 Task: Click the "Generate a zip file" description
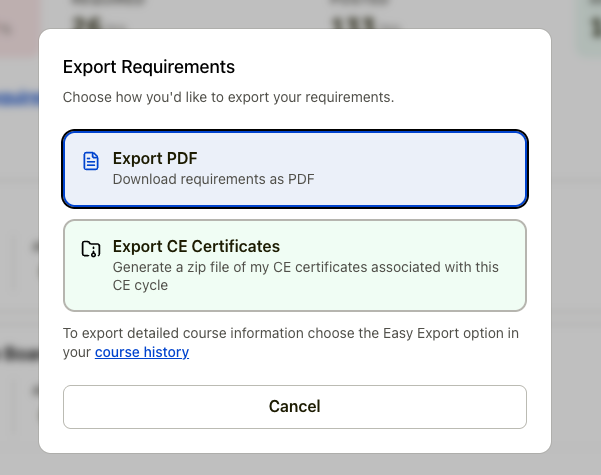click(305, 268)
